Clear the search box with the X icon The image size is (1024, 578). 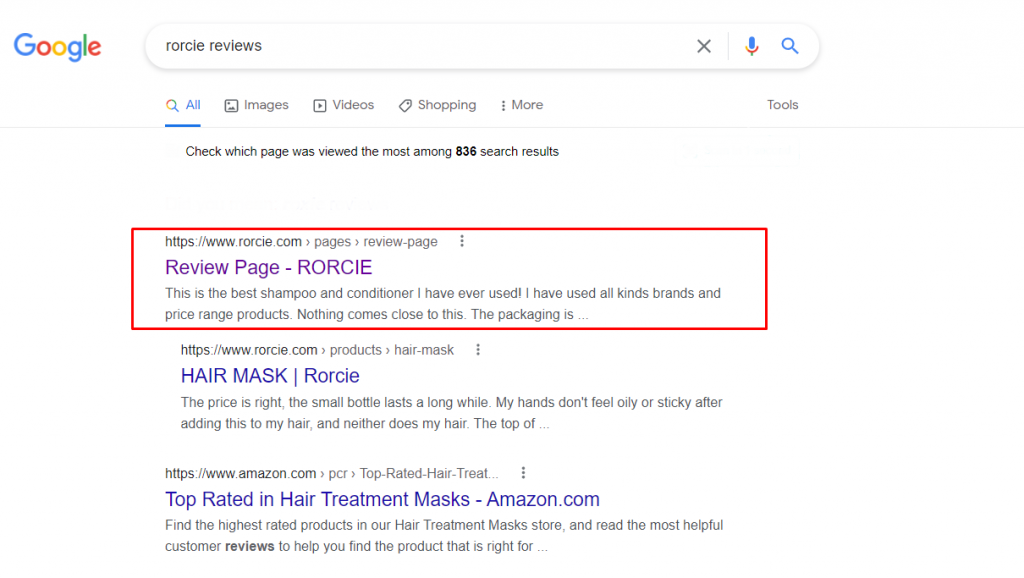[703, 46]
